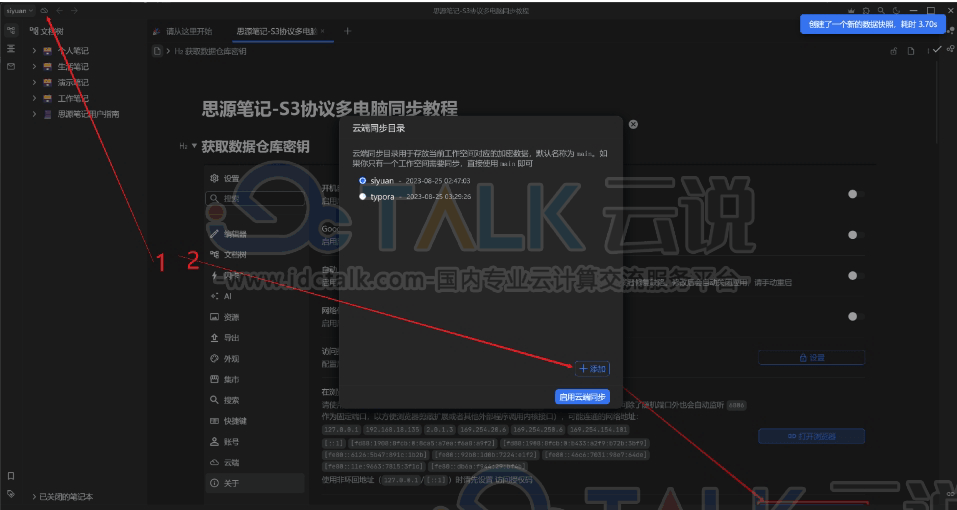Open the 云端 settings item

click(255, 462)
